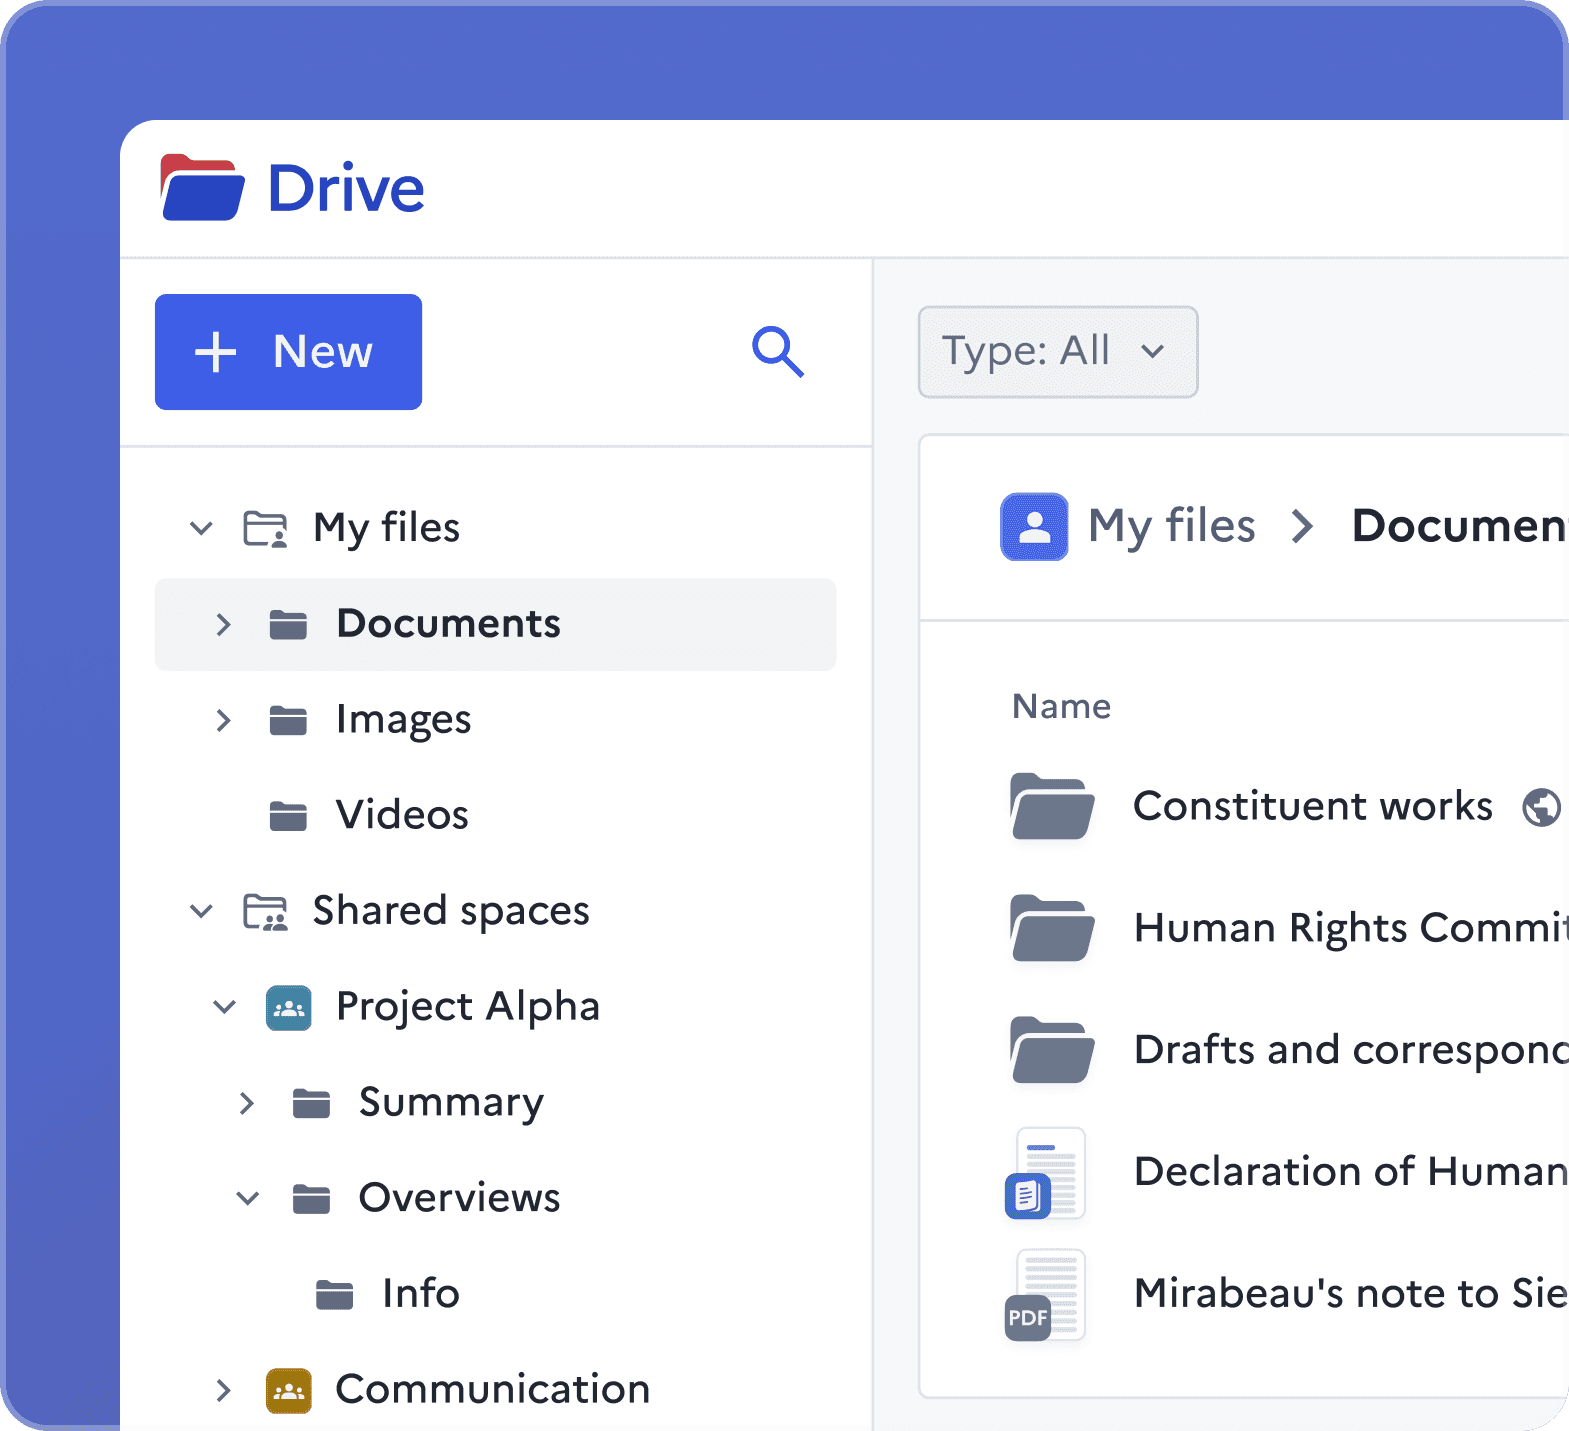Collapse the My files tree section

[x=202, y=528]
